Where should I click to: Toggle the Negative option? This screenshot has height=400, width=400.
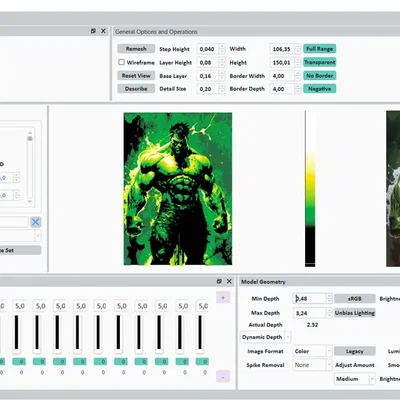pos(319,89)
